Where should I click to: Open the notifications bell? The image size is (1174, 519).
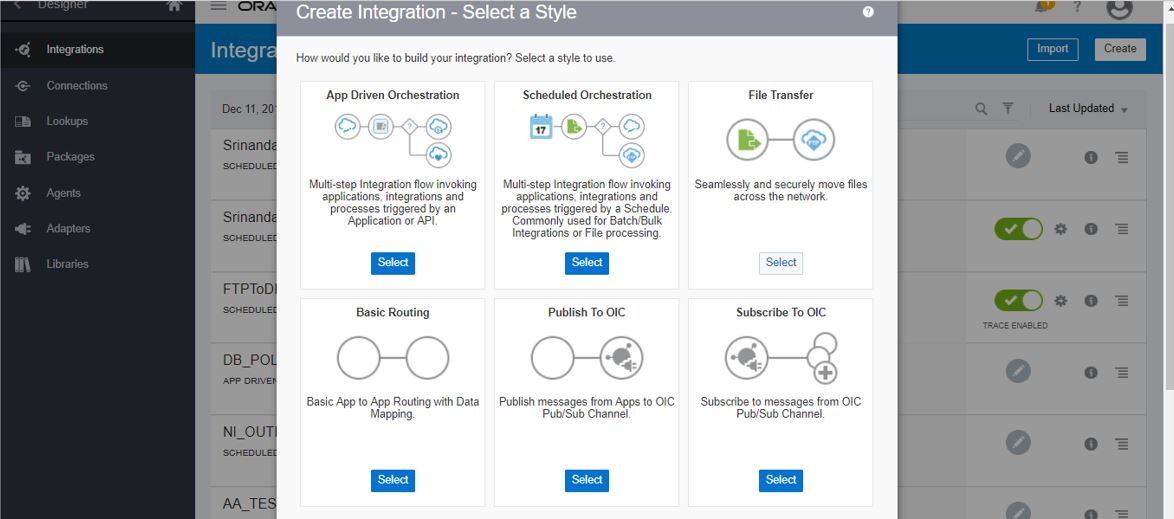coord(1044,6)
